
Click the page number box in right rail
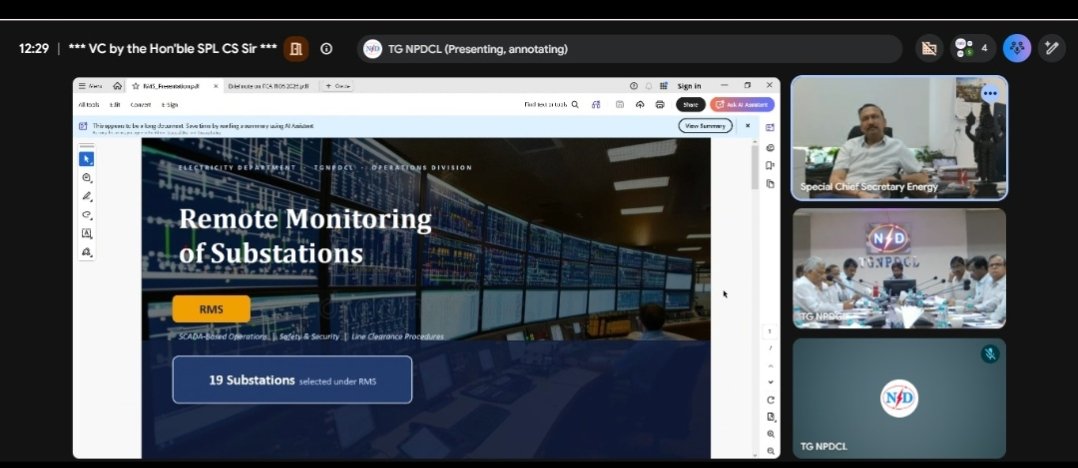coord(770,331)
